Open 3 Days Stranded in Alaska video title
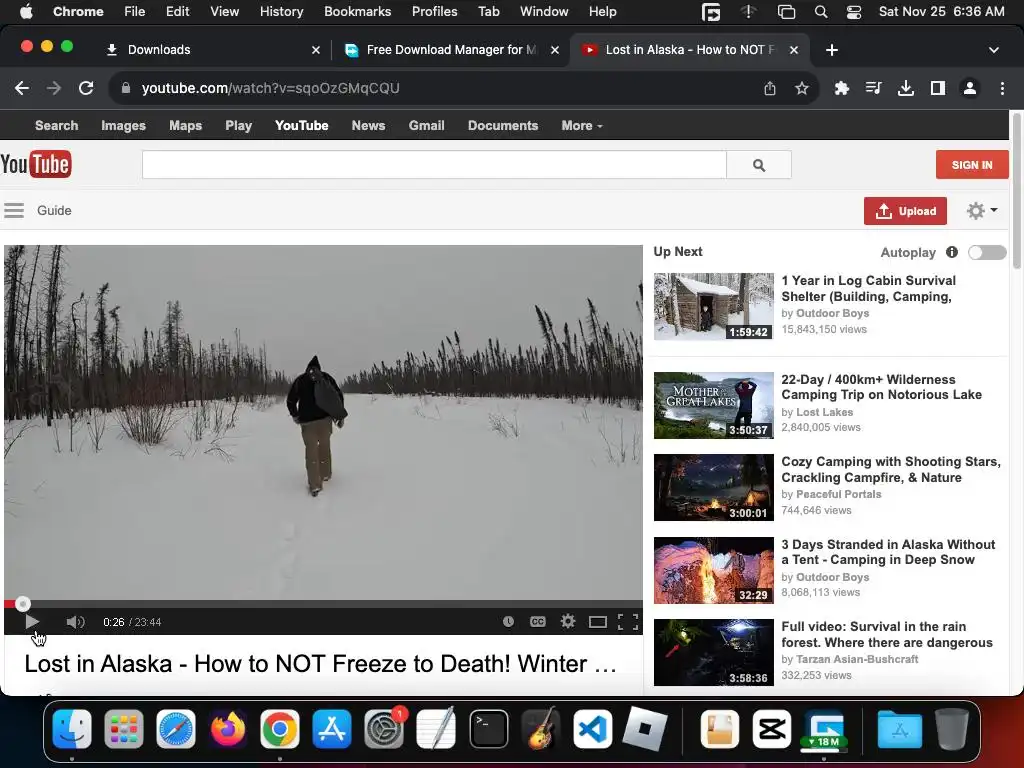Screen dimensions: 1024x768 [x=888, y=552]
